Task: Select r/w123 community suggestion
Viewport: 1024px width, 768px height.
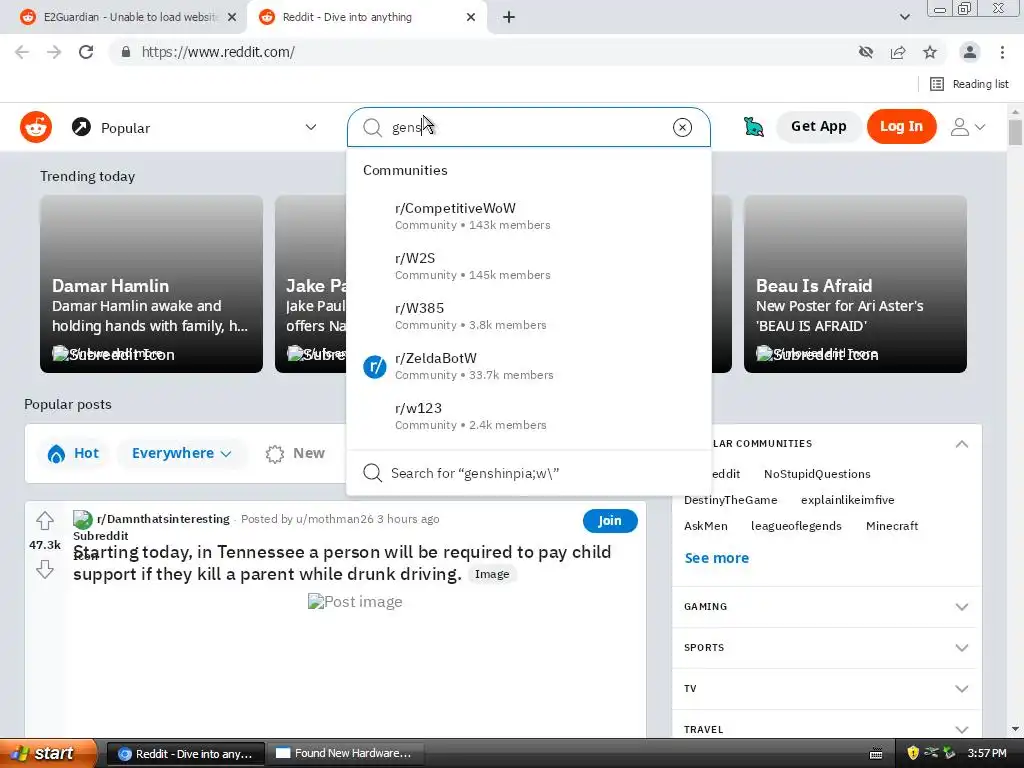Action: click(528, 416)
